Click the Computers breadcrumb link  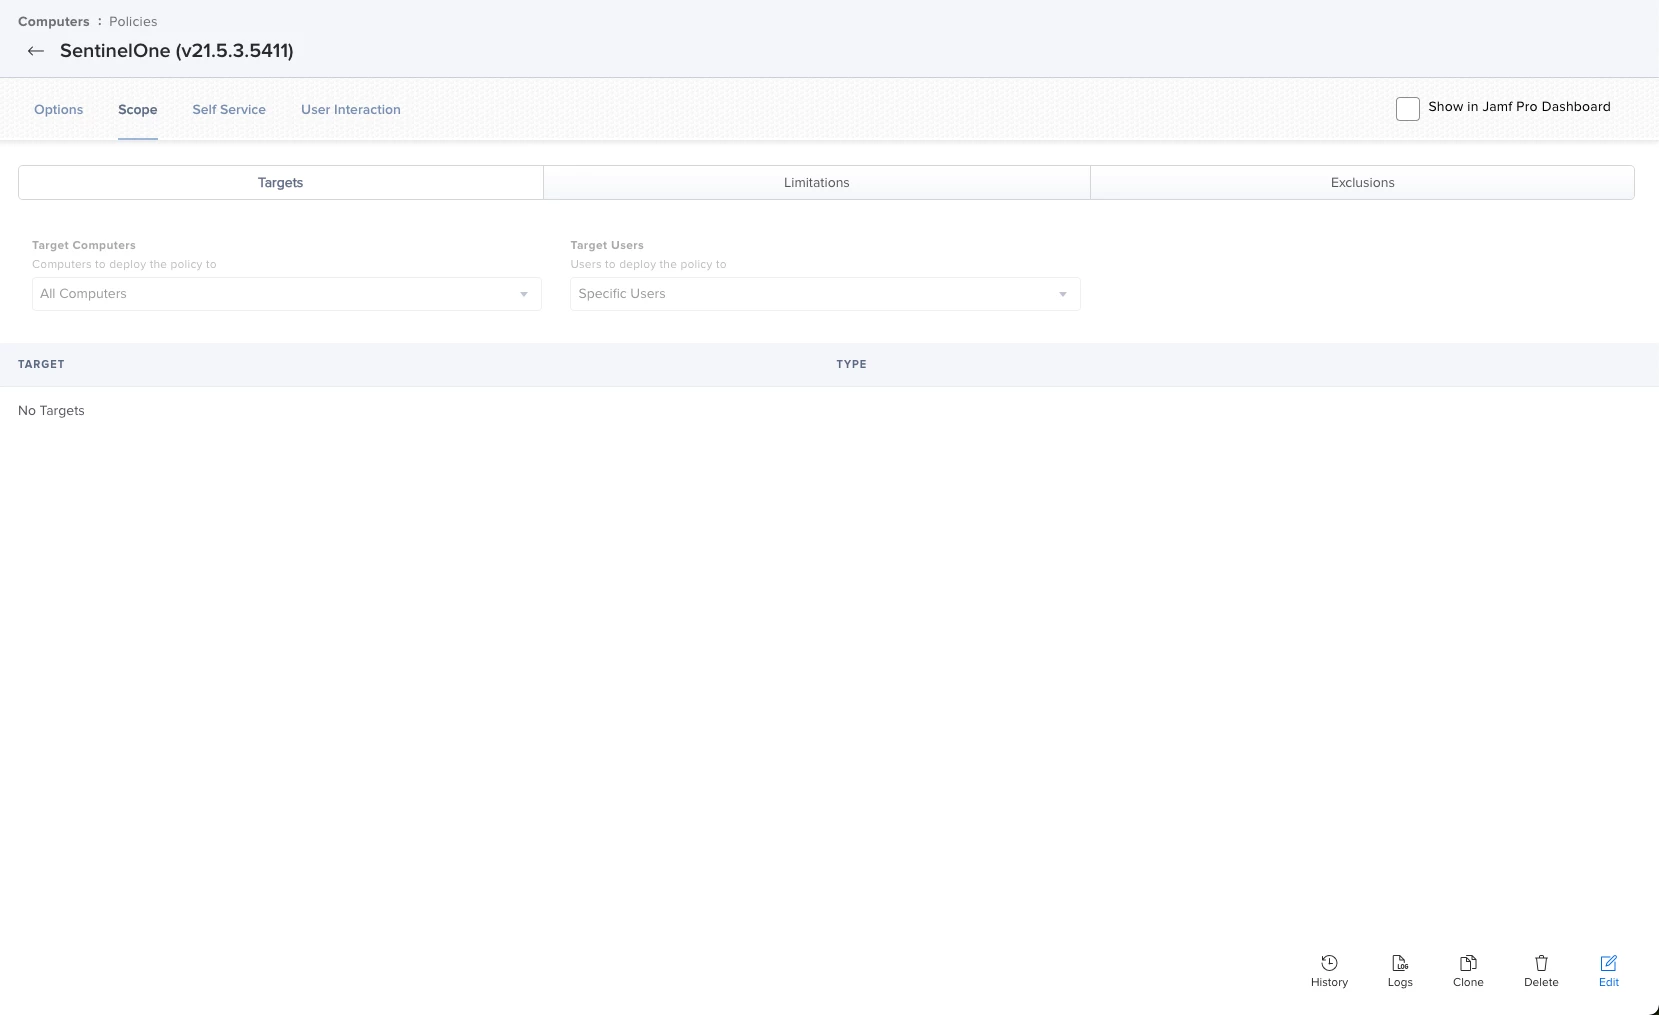click(54, 21)
